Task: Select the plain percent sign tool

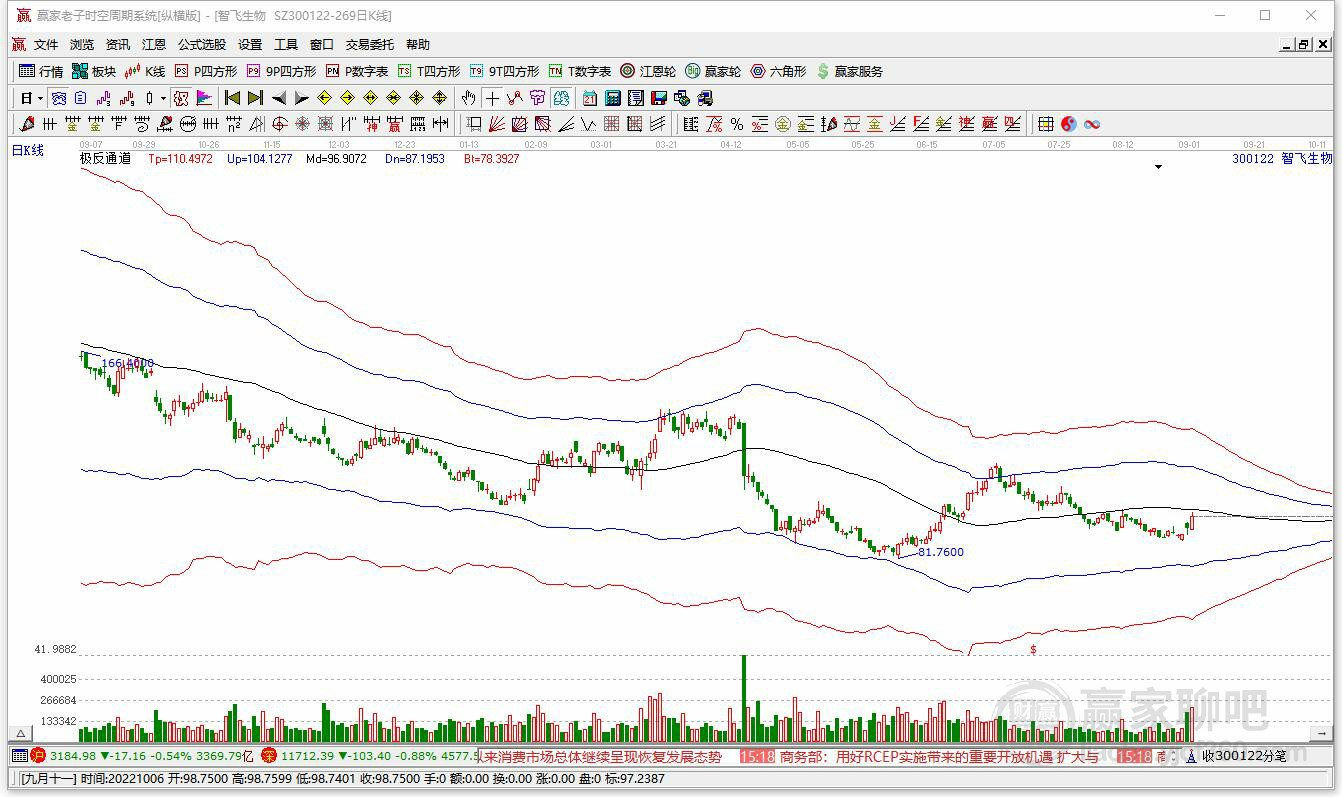Action: click(737, 124)
